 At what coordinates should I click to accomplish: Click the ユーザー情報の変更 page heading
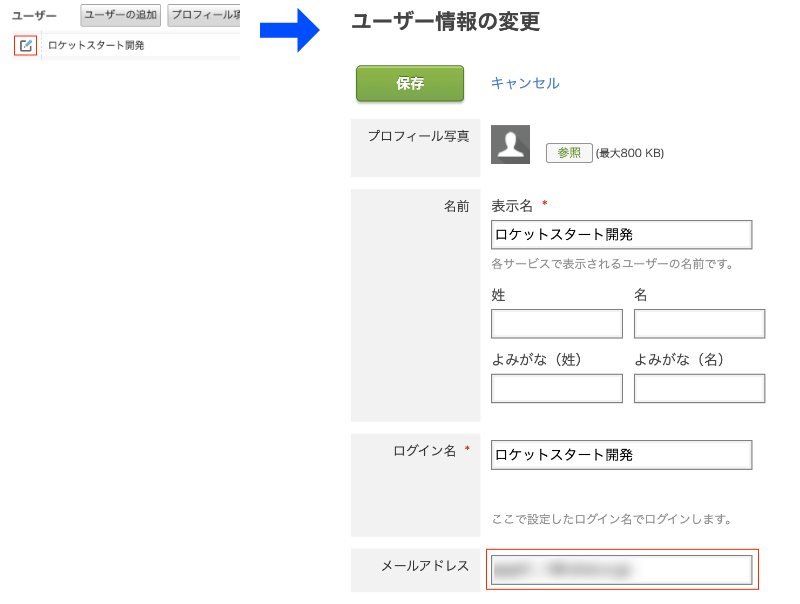(x=446, y=22)
